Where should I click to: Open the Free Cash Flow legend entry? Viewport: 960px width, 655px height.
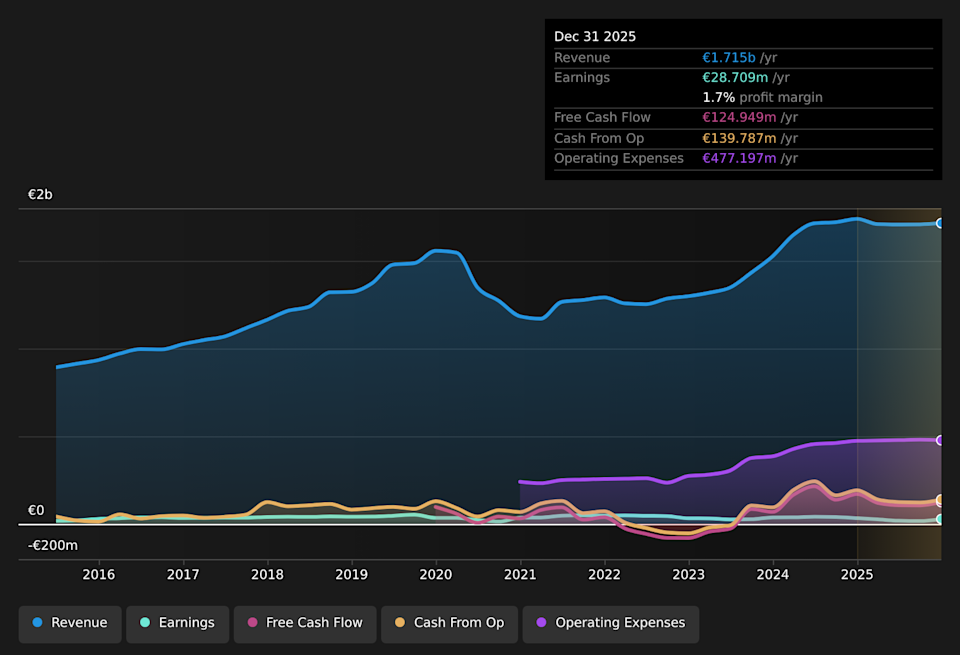305,623
